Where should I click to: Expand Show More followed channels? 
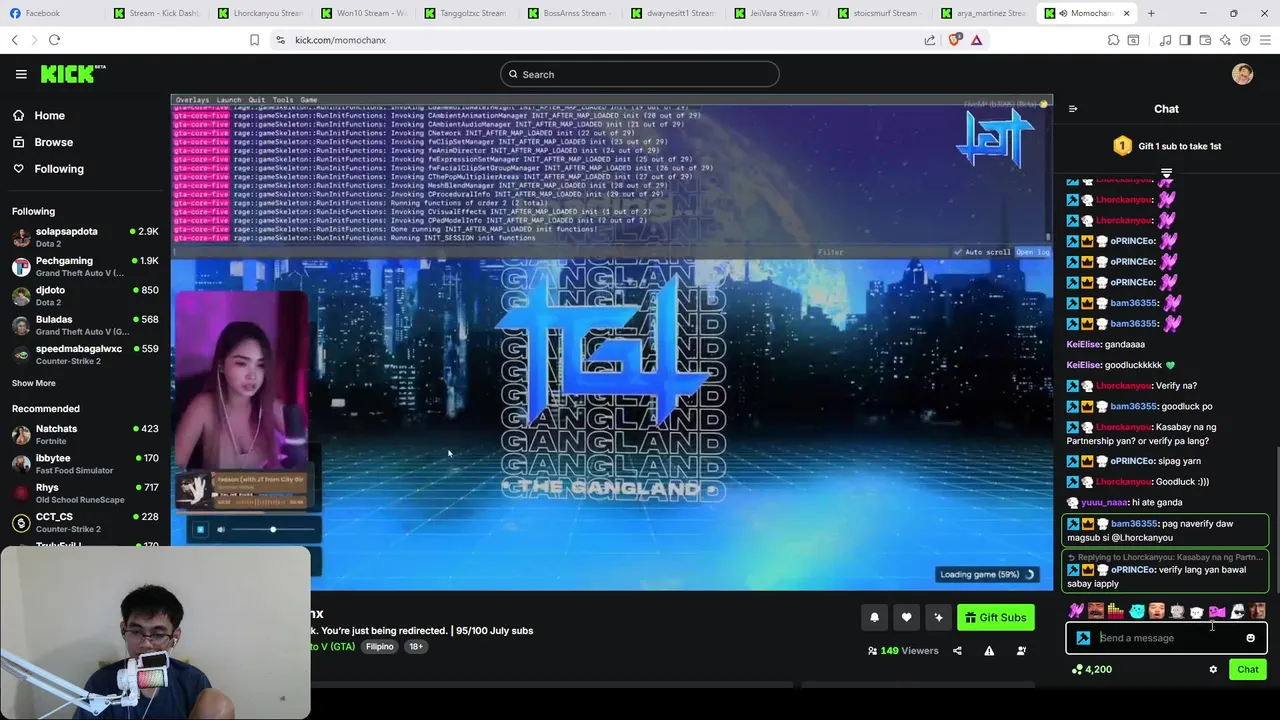[x=34, y=383]
